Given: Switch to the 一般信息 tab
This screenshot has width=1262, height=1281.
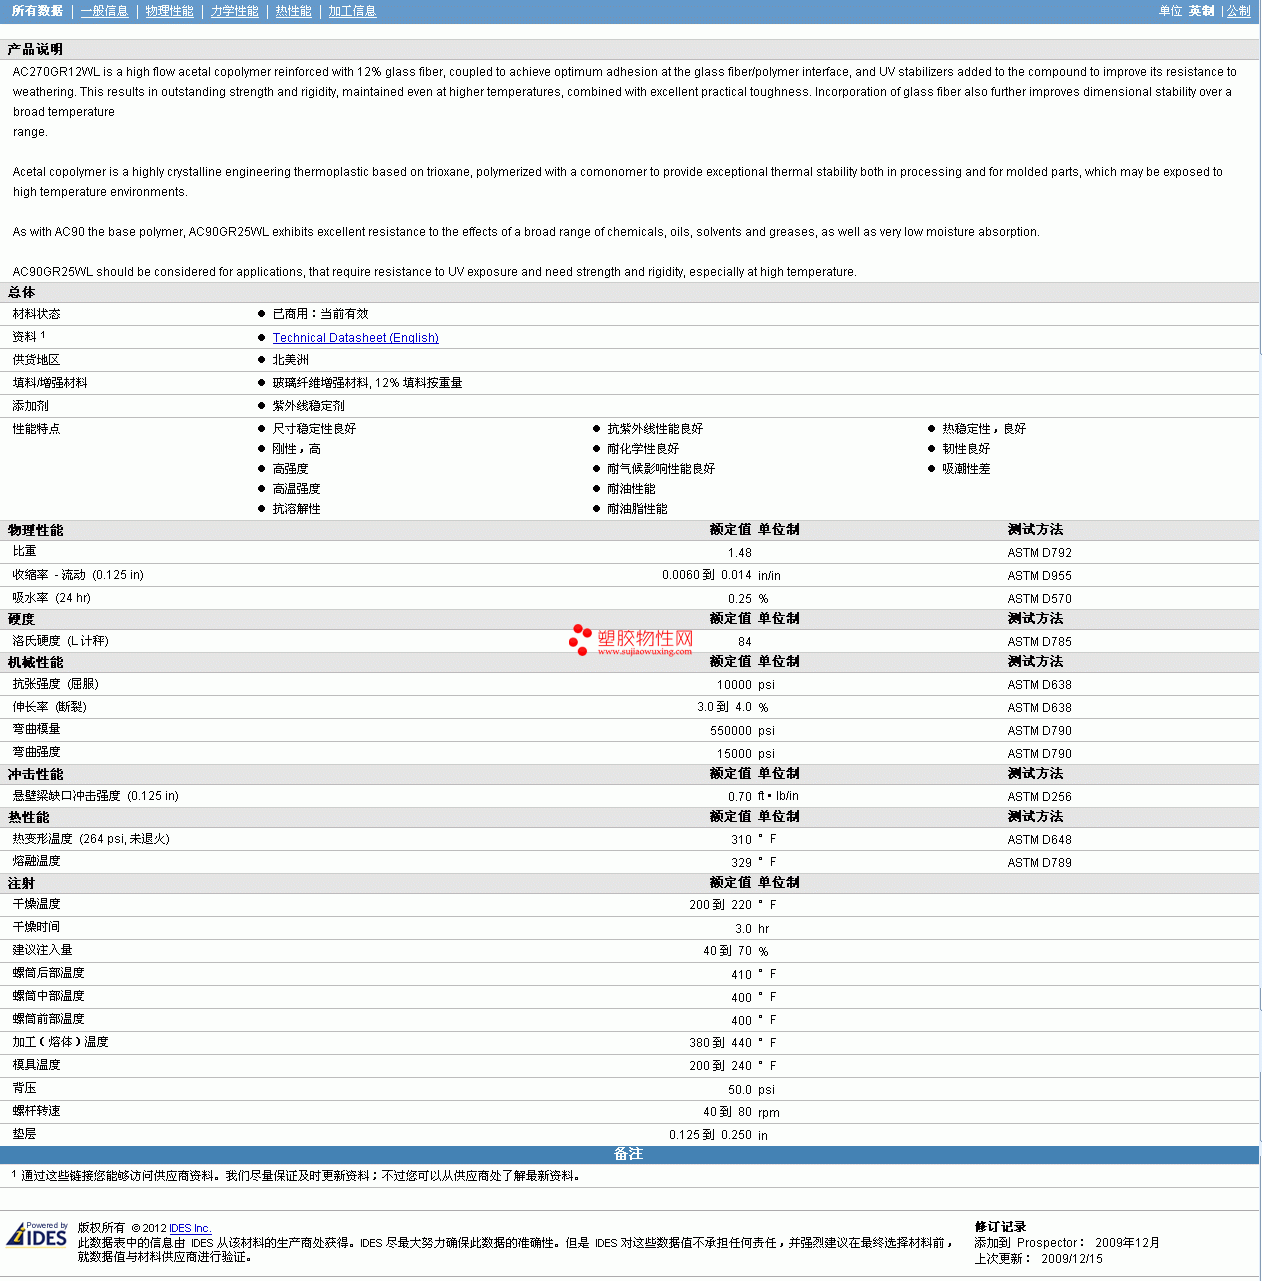Looking at the screenshot, I should (x=105, y=11).
